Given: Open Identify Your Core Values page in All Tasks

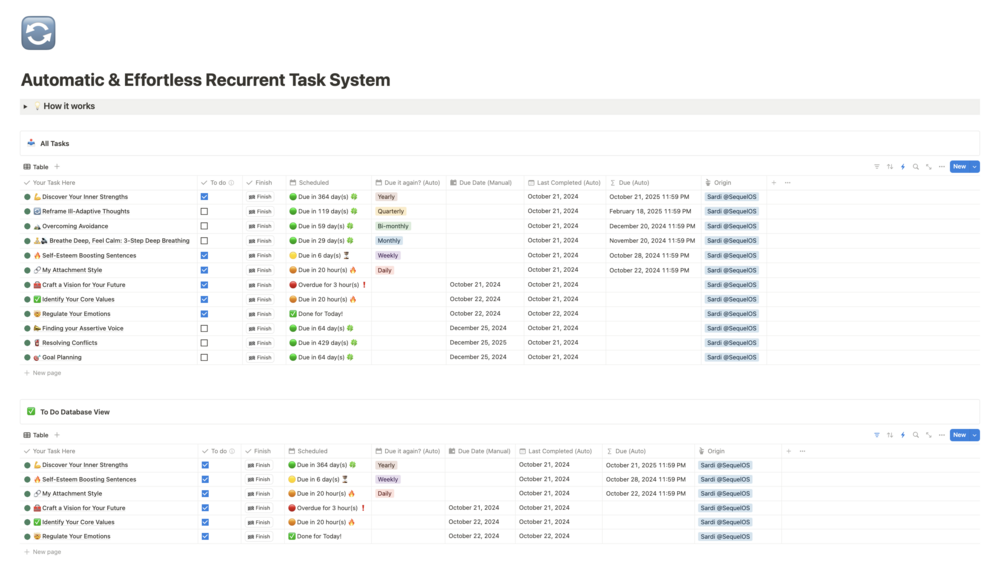Looking at the screenshot, I should (78, 299).
